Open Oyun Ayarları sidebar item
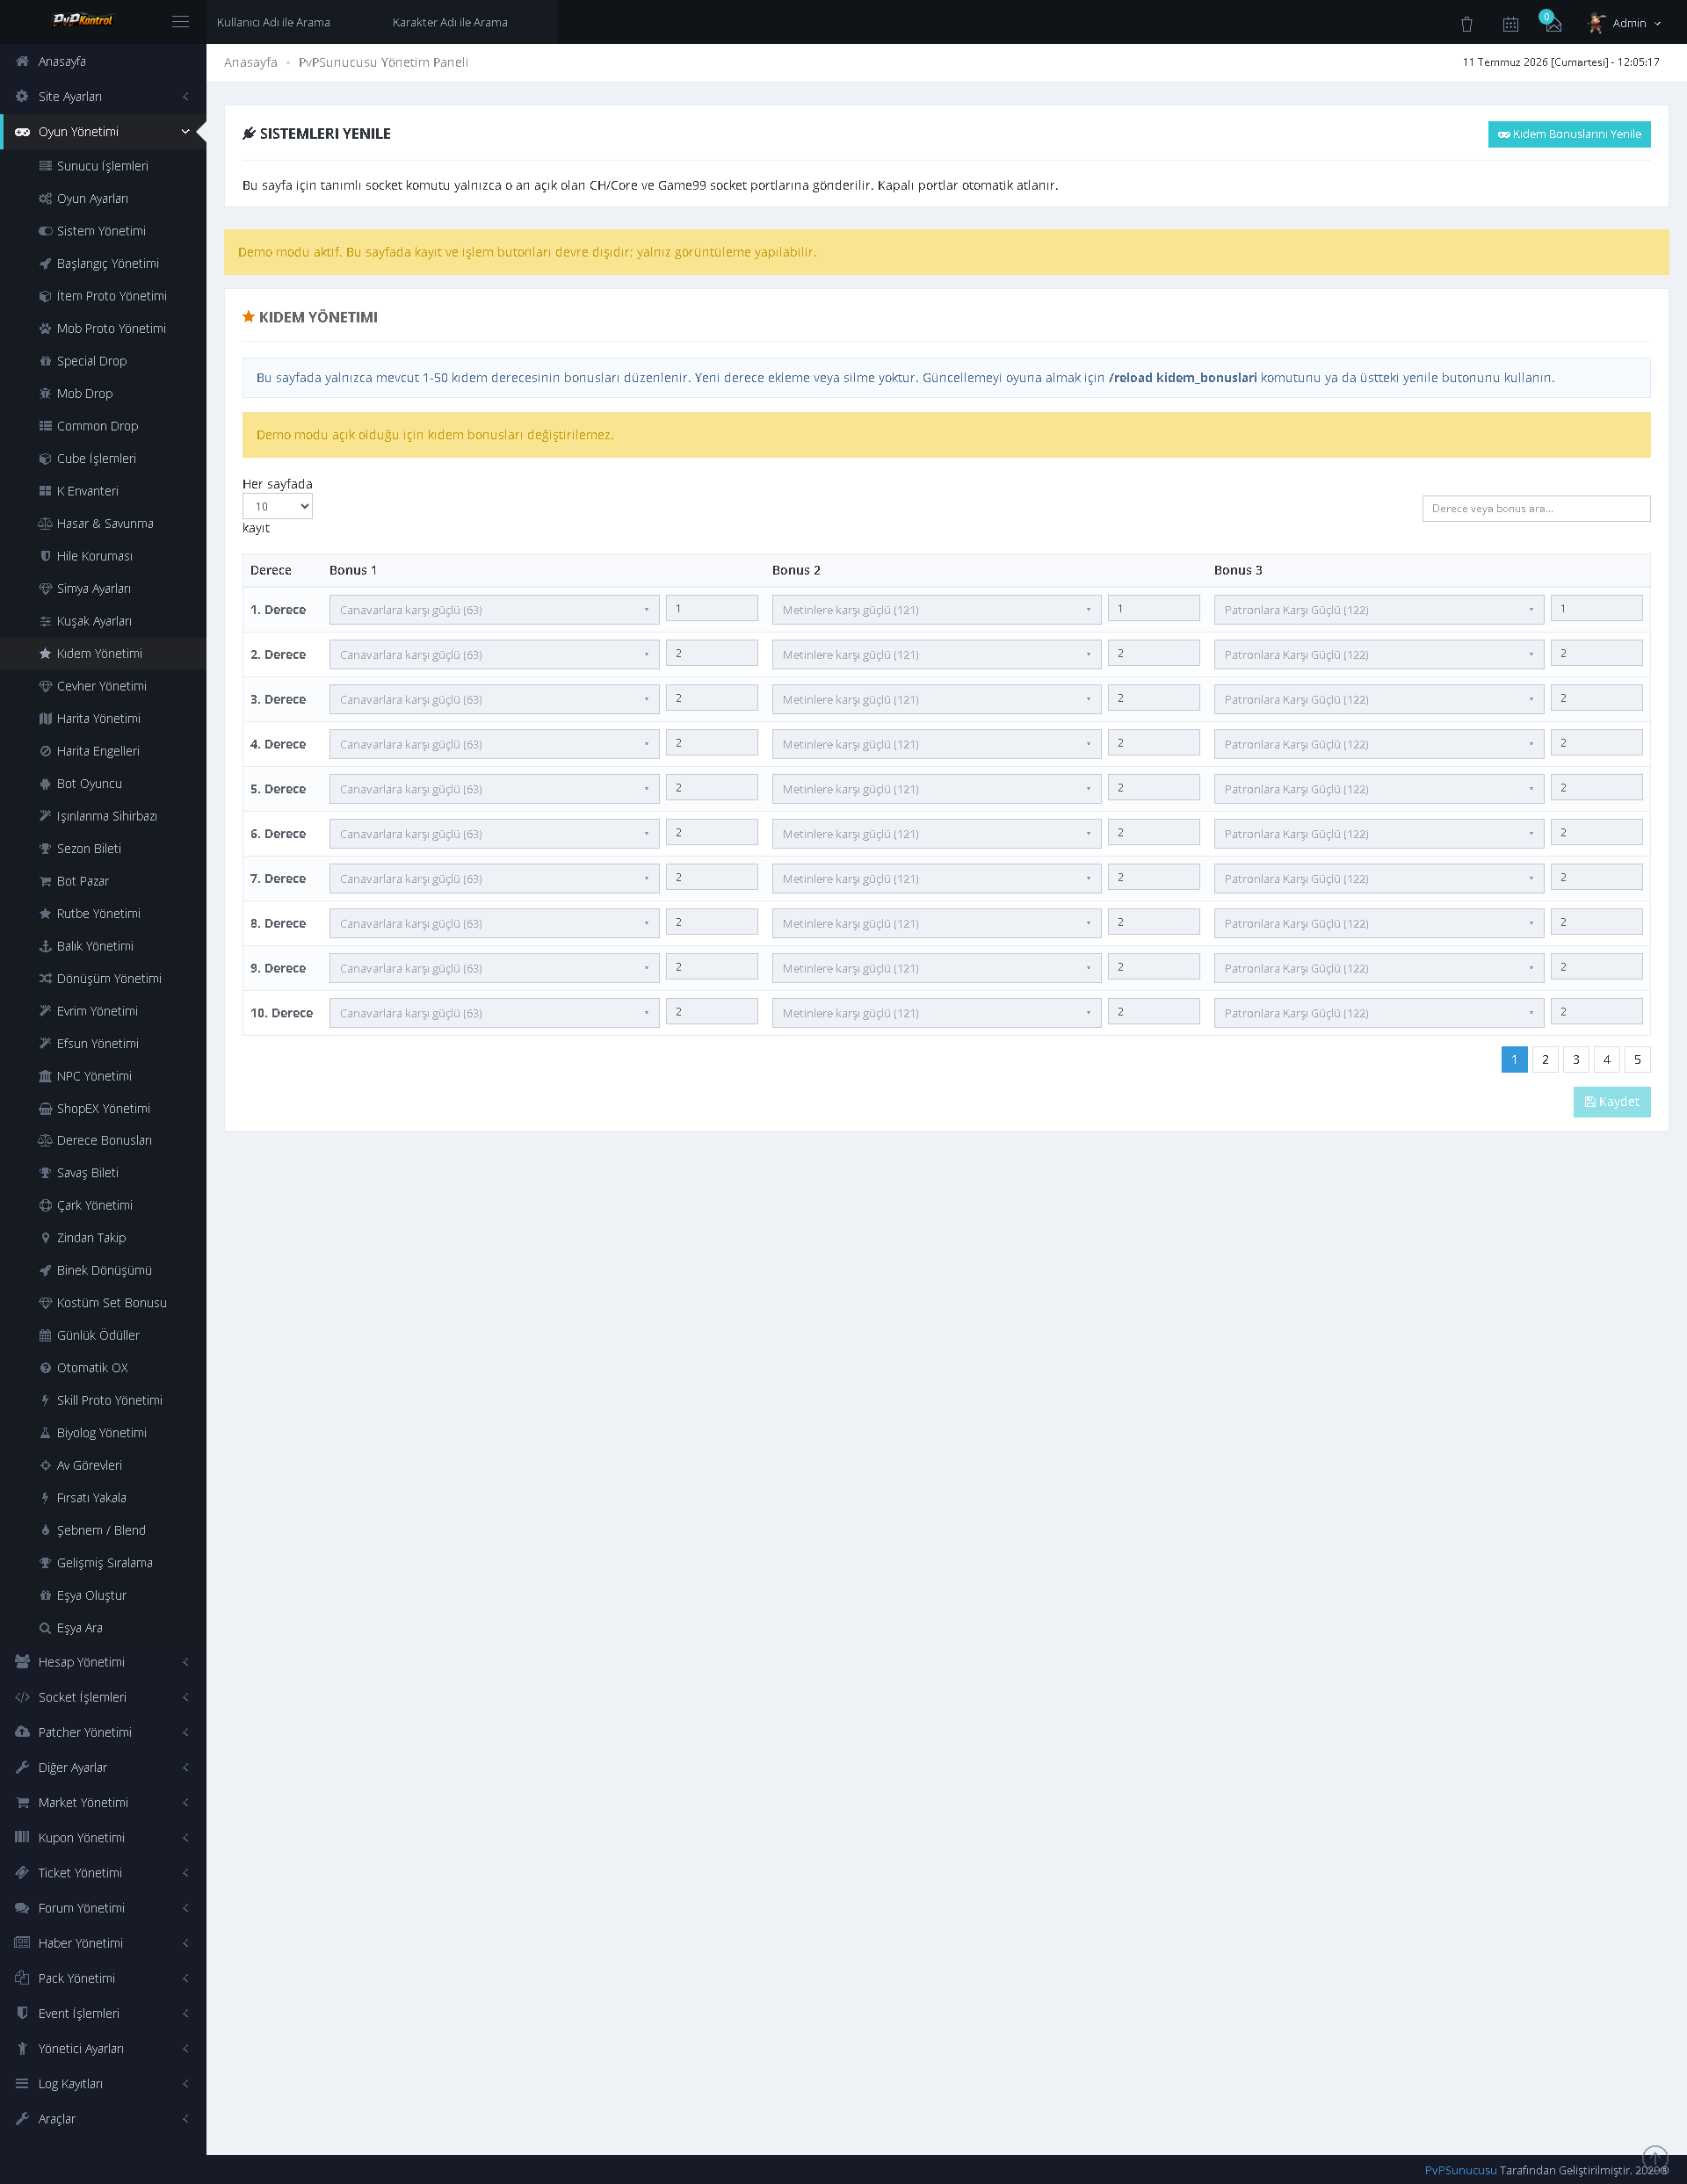This screenshot has width=1687, height=2184. coord(103,199)
